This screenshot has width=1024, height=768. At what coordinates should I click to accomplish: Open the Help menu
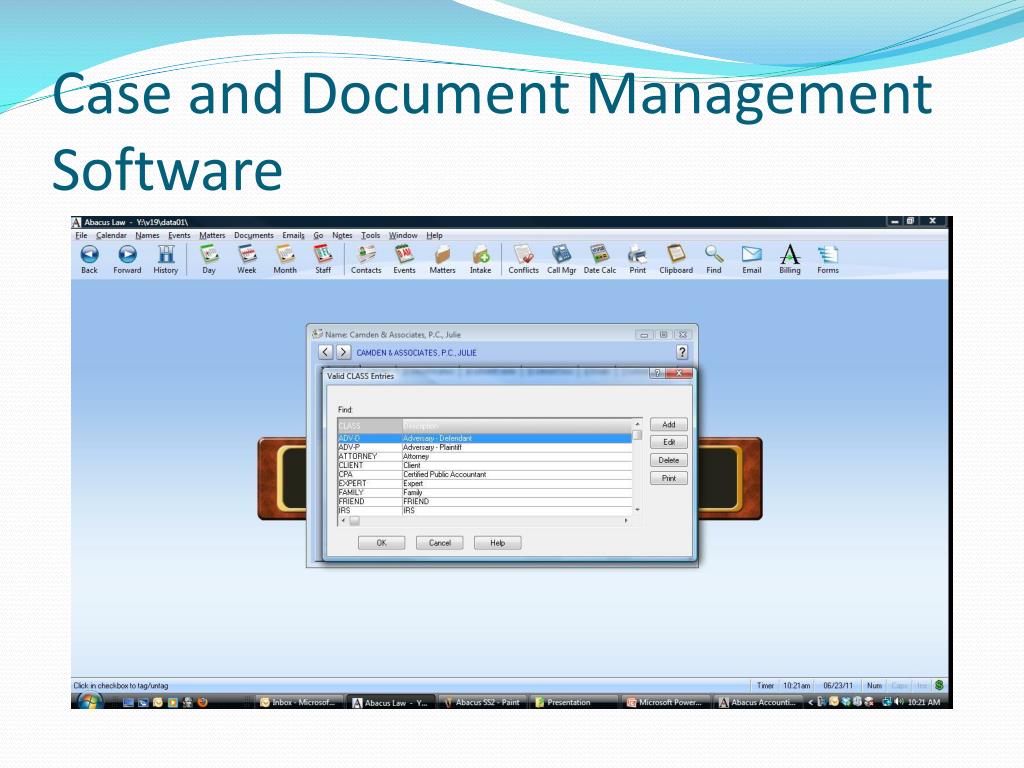434,235
